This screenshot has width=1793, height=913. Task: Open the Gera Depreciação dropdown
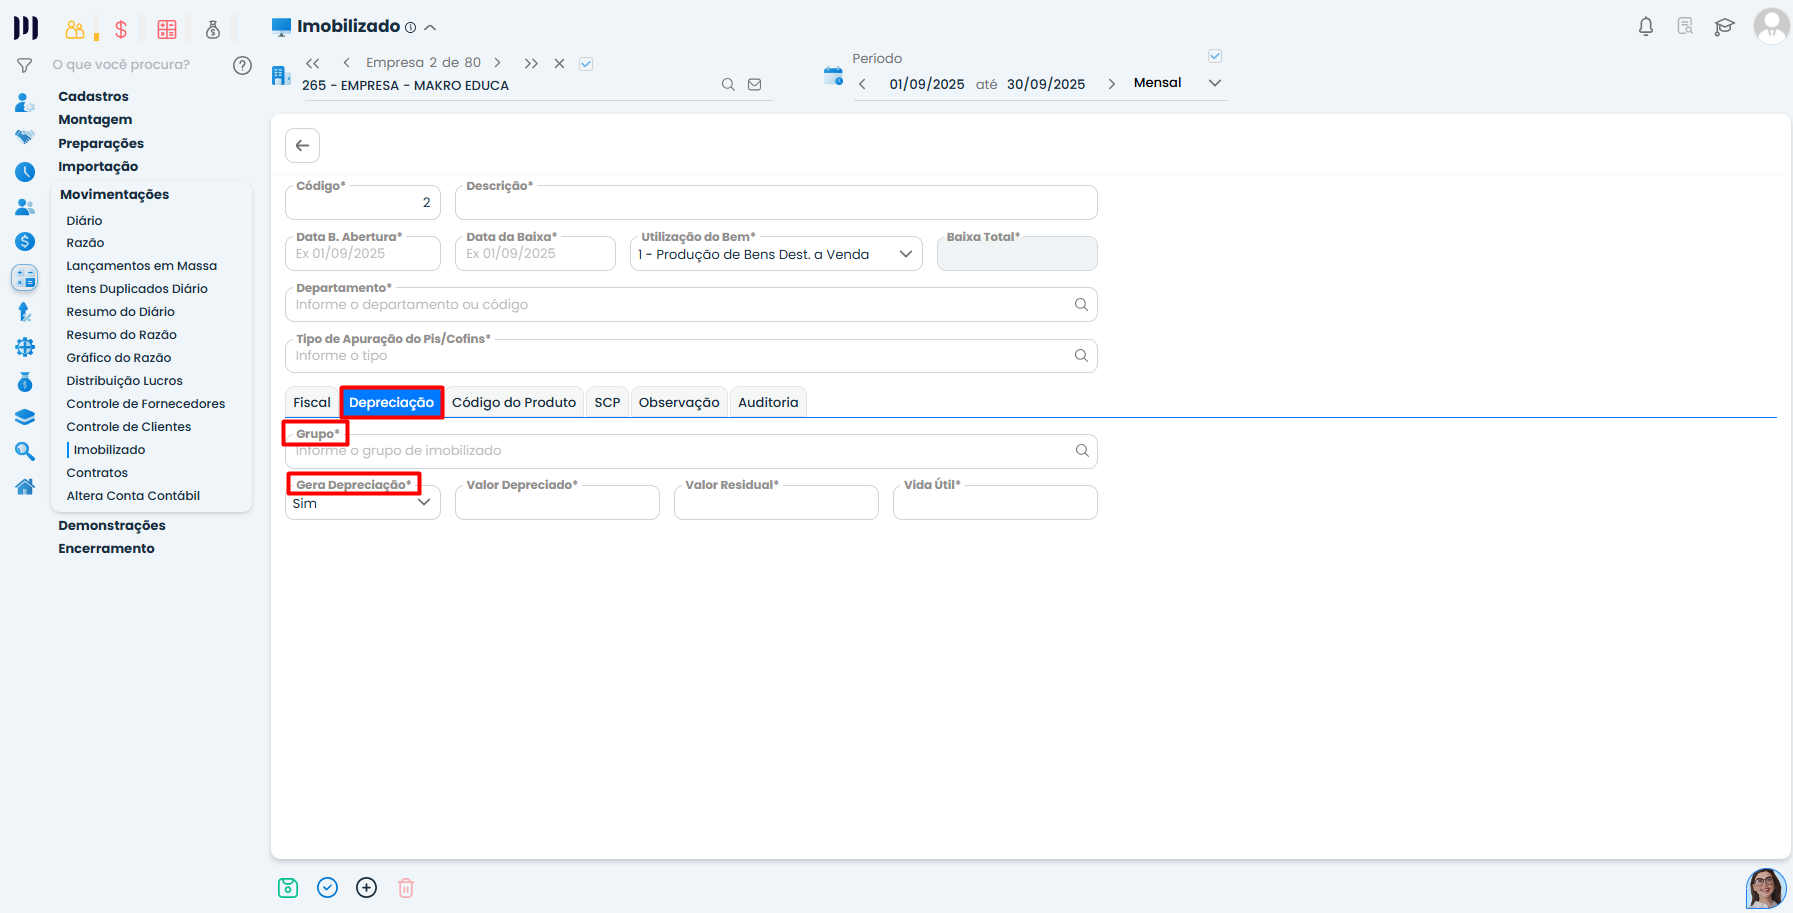click(423, 503)
